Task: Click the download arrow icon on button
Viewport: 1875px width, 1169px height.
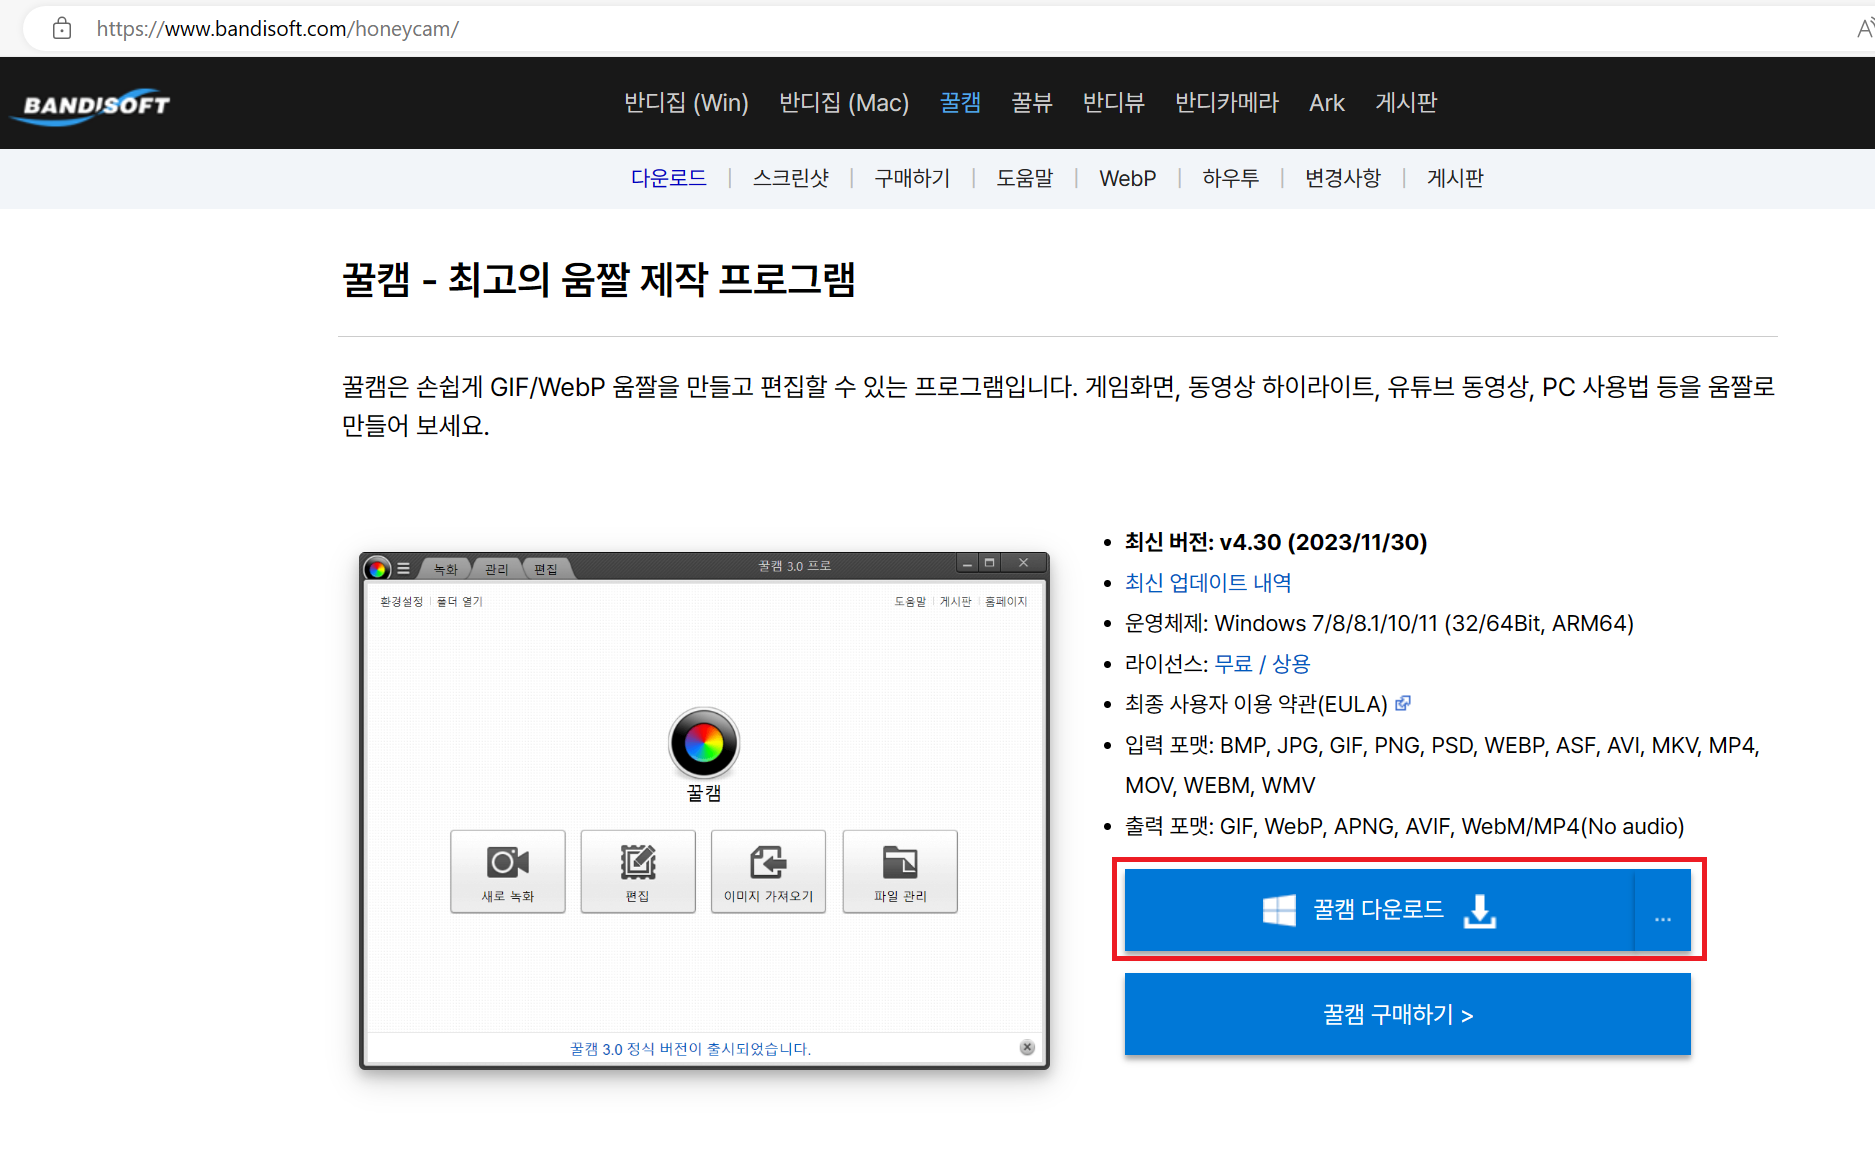Action: point(1480,911)
